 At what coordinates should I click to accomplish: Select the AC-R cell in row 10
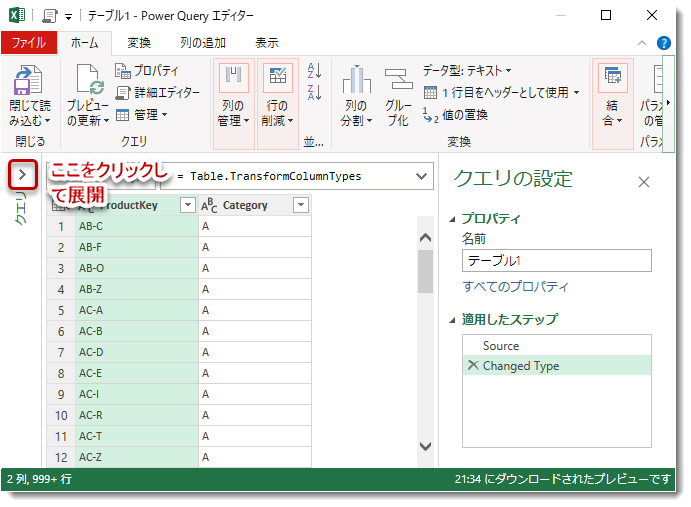(x=137, y=415)
